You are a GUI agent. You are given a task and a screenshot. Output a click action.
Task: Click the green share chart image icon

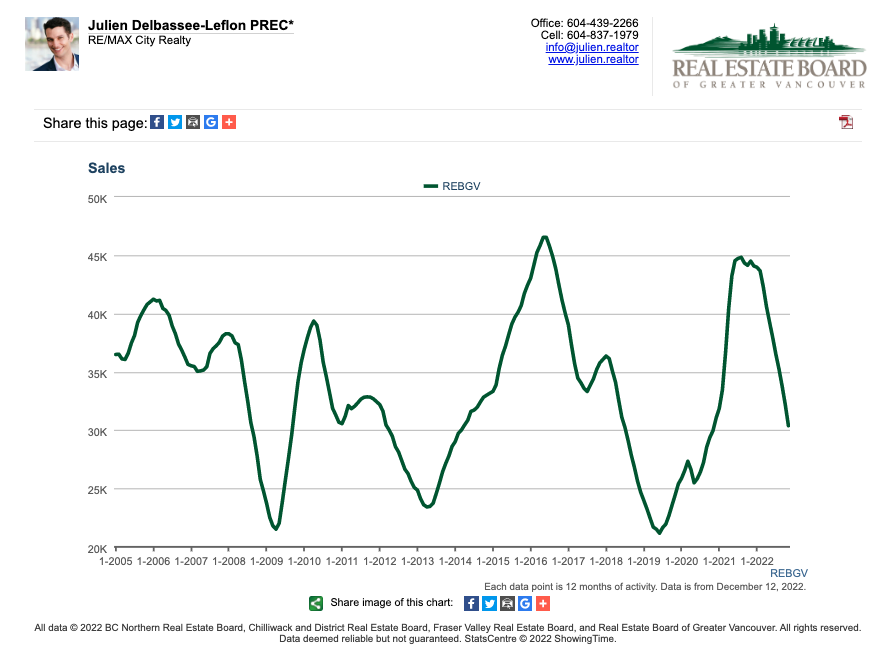click(x=316, y=603)
